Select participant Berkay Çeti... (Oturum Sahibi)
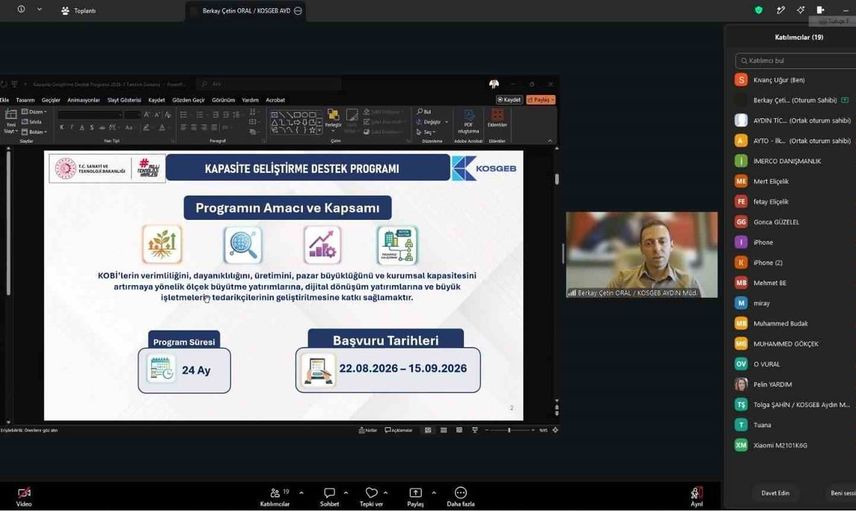Image resolution: width=856 pixels, height=511 pixels. (x=795, y=100)
